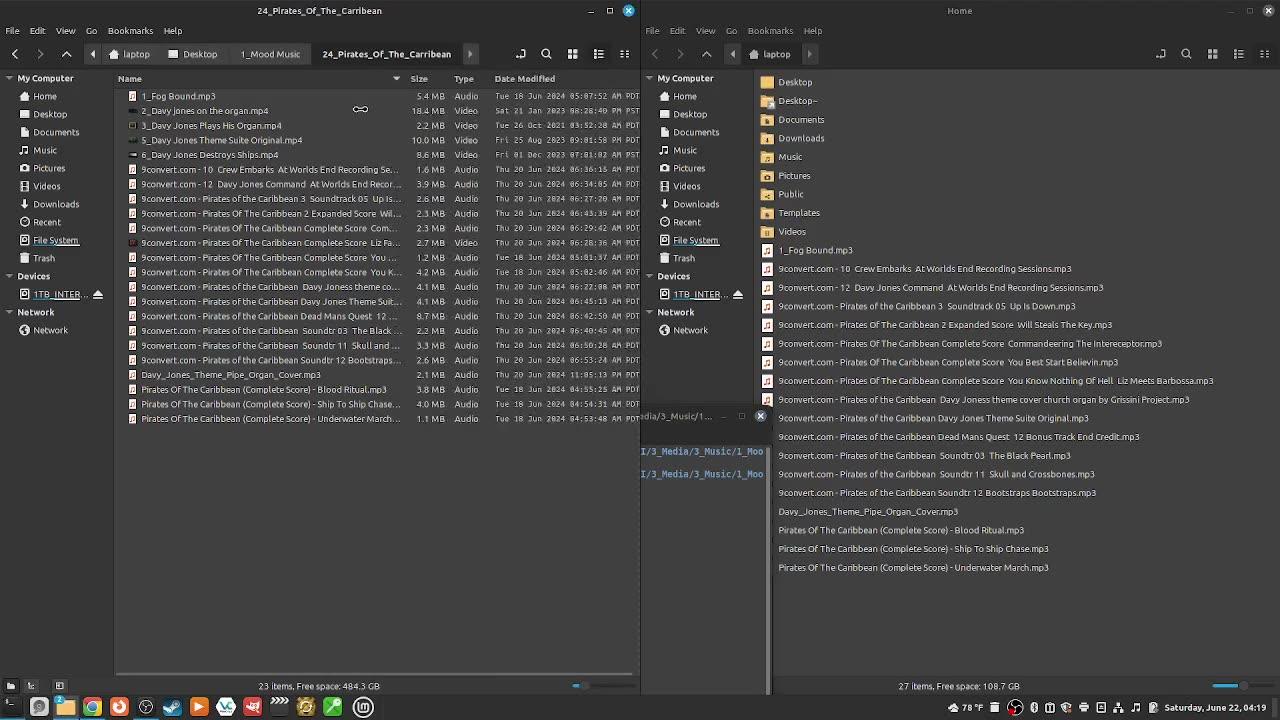Image resolution: width=1280 pixels, height=720 pixels.
Task: Open Trash in left sidebar
Action: 44,258
